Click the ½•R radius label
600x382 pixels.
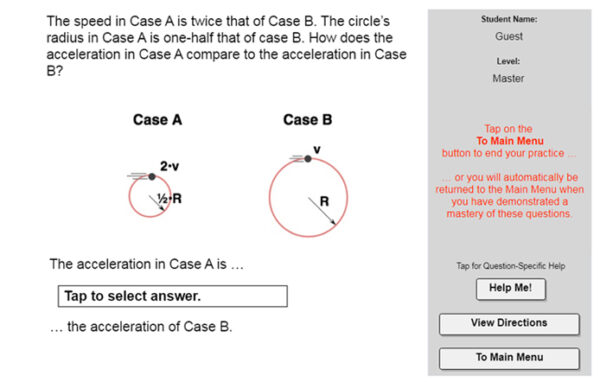[170, 199]
